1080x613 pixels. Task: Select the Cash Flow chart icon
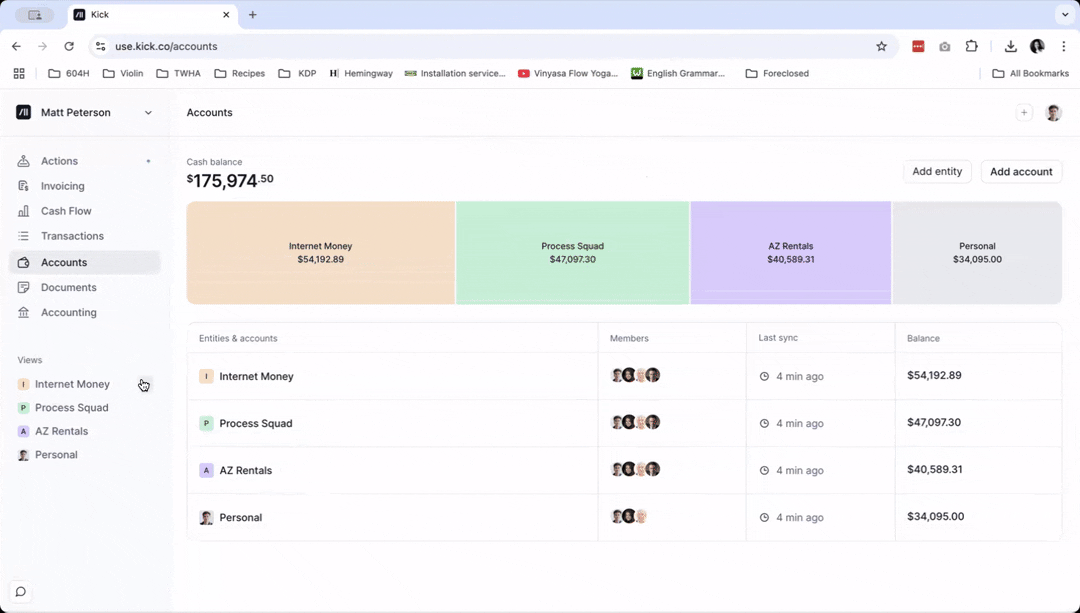[x=23, y=211]
